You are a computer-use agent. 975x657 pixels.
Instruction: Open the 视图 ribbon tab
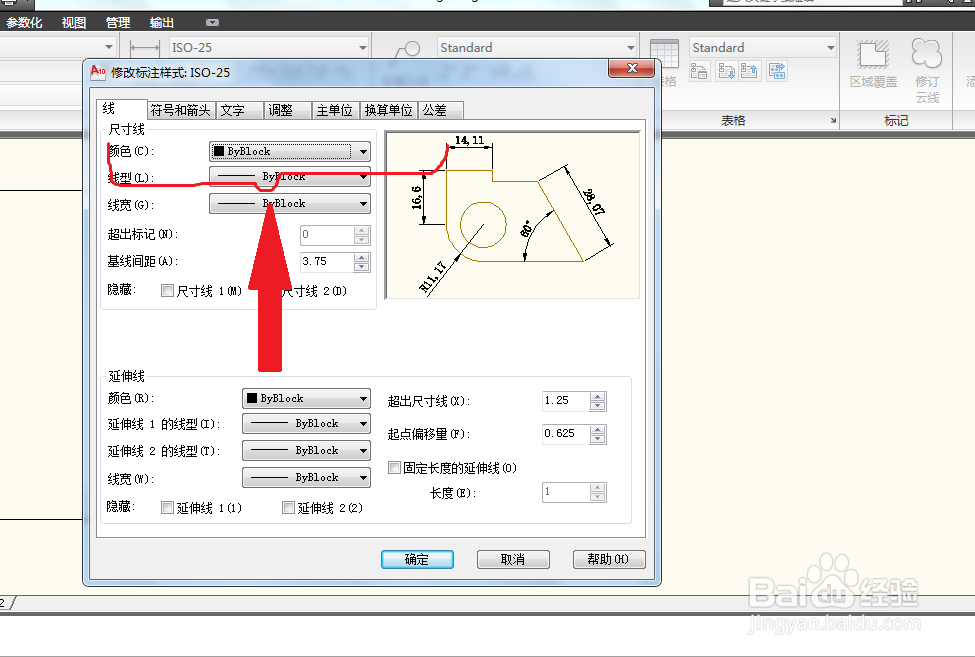pyautogui.click(x=73, y=23)
